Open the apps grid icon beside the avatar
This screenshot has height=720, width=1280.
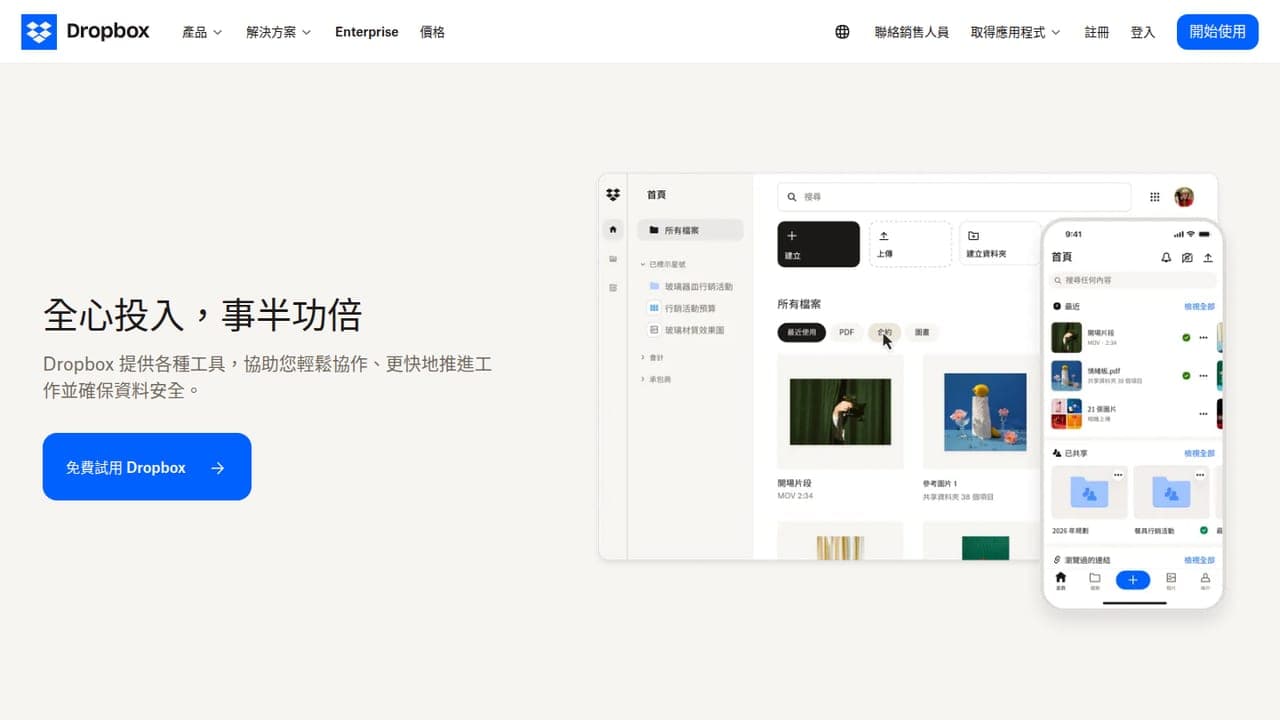click(1155, 197)
